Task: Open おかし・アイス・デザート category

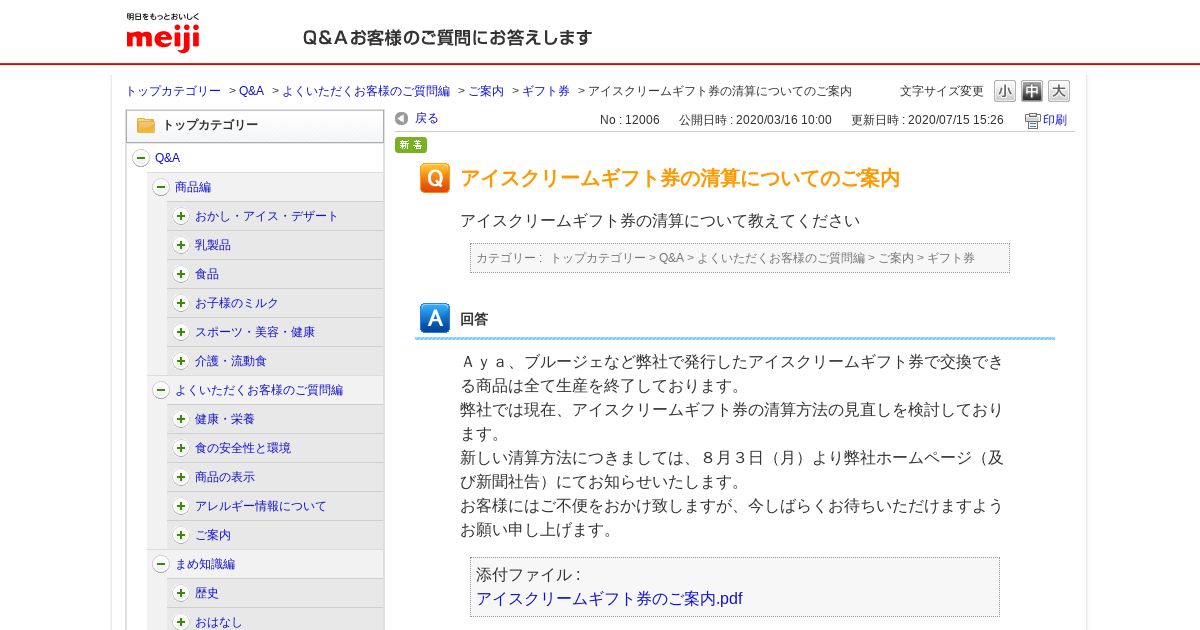Action: [267, 216]
